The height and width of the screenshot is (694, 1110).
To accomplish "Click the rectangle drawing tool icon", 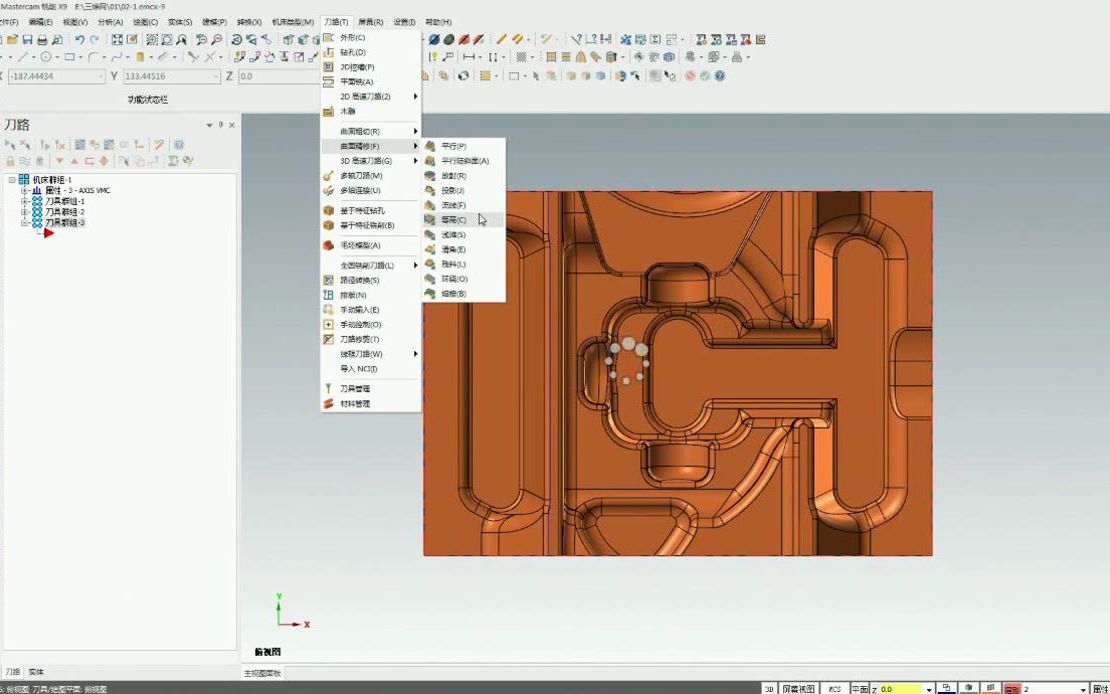I will point(69,57).
